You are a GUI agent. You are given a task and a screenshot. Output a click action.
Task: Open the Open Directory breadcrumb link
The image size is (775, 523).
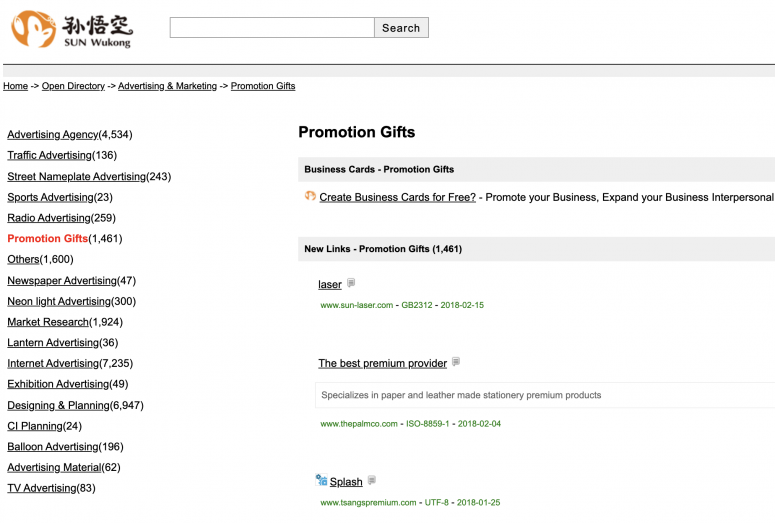point(73,86)
